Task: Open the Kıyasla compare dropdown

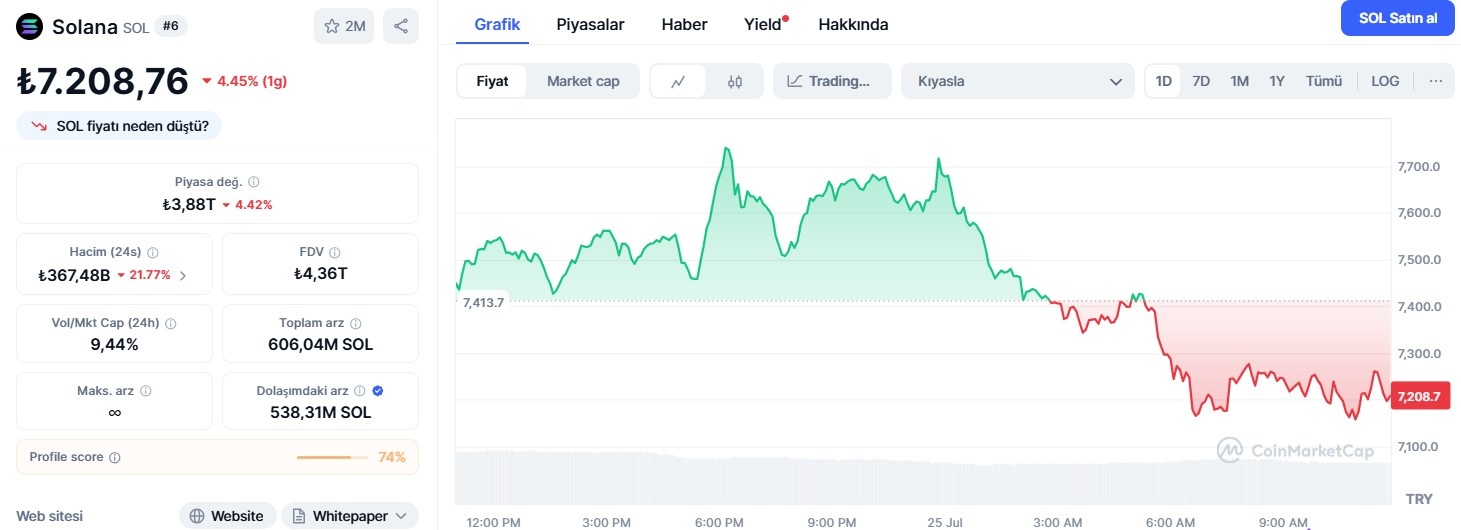Action: coord(1018,81)
